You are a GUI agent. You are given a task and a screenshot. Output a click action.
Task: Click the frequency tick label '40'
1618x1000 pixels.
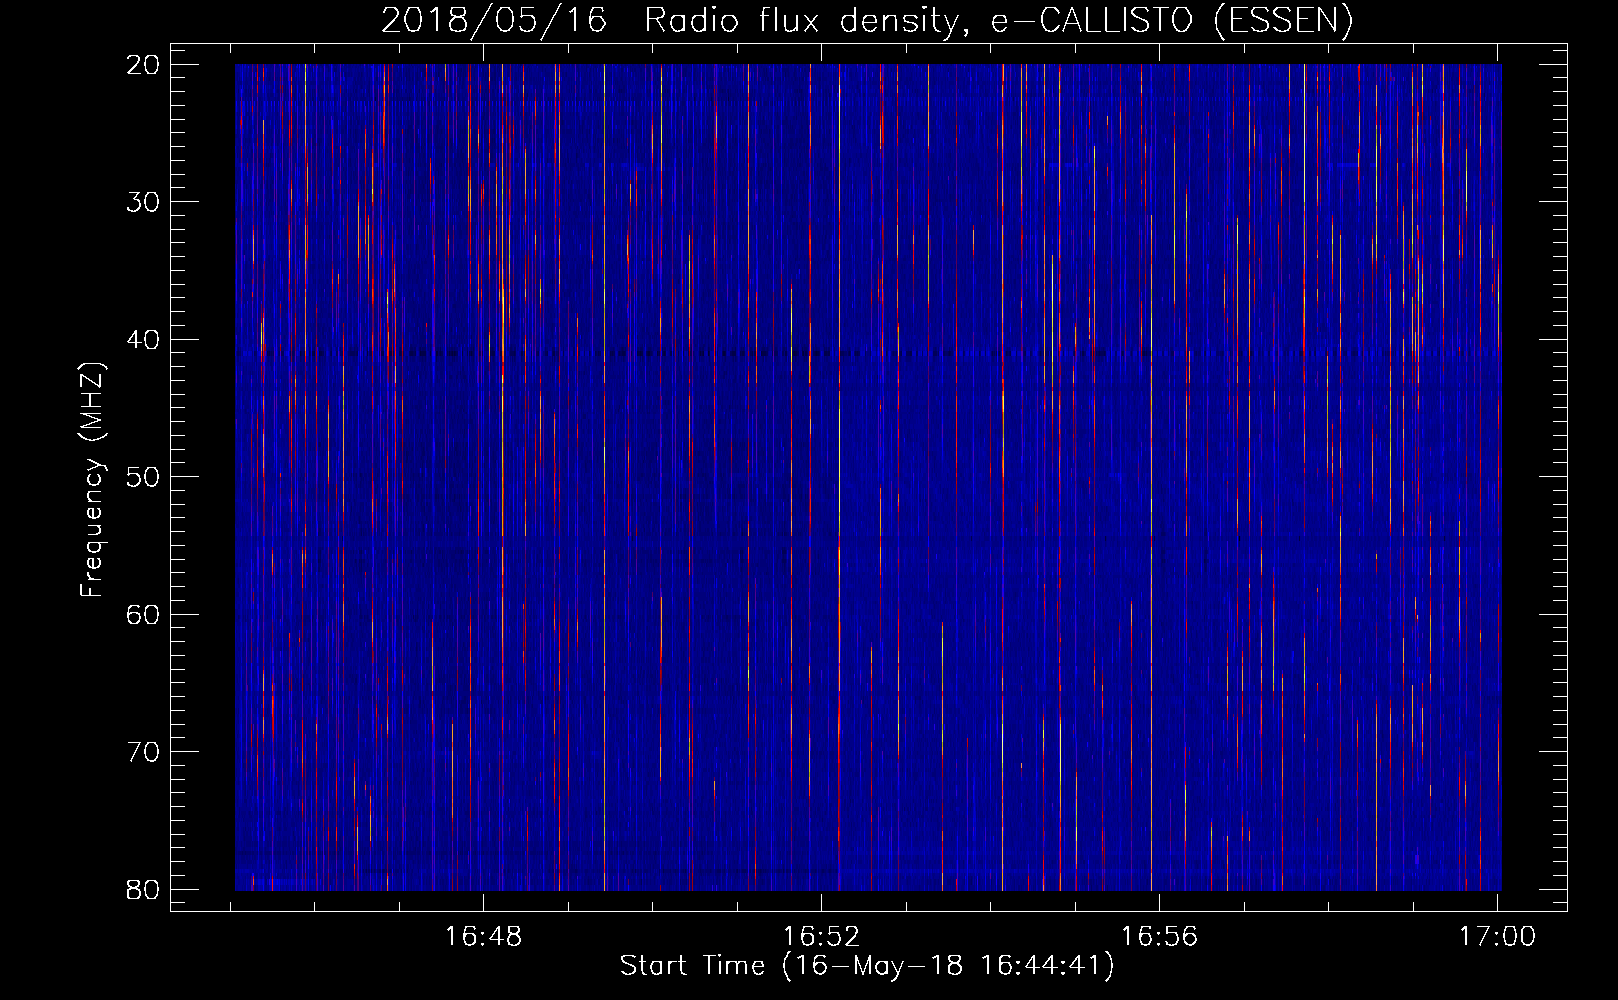pos(144,340)
